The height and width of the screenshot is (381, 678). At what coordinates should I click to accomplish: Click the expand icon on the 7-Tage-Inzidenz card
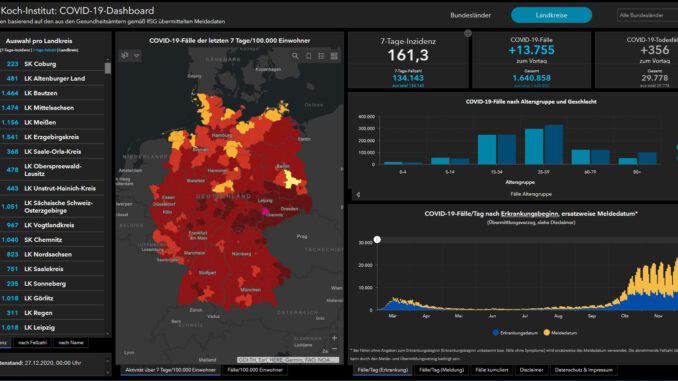click(467, 33)
